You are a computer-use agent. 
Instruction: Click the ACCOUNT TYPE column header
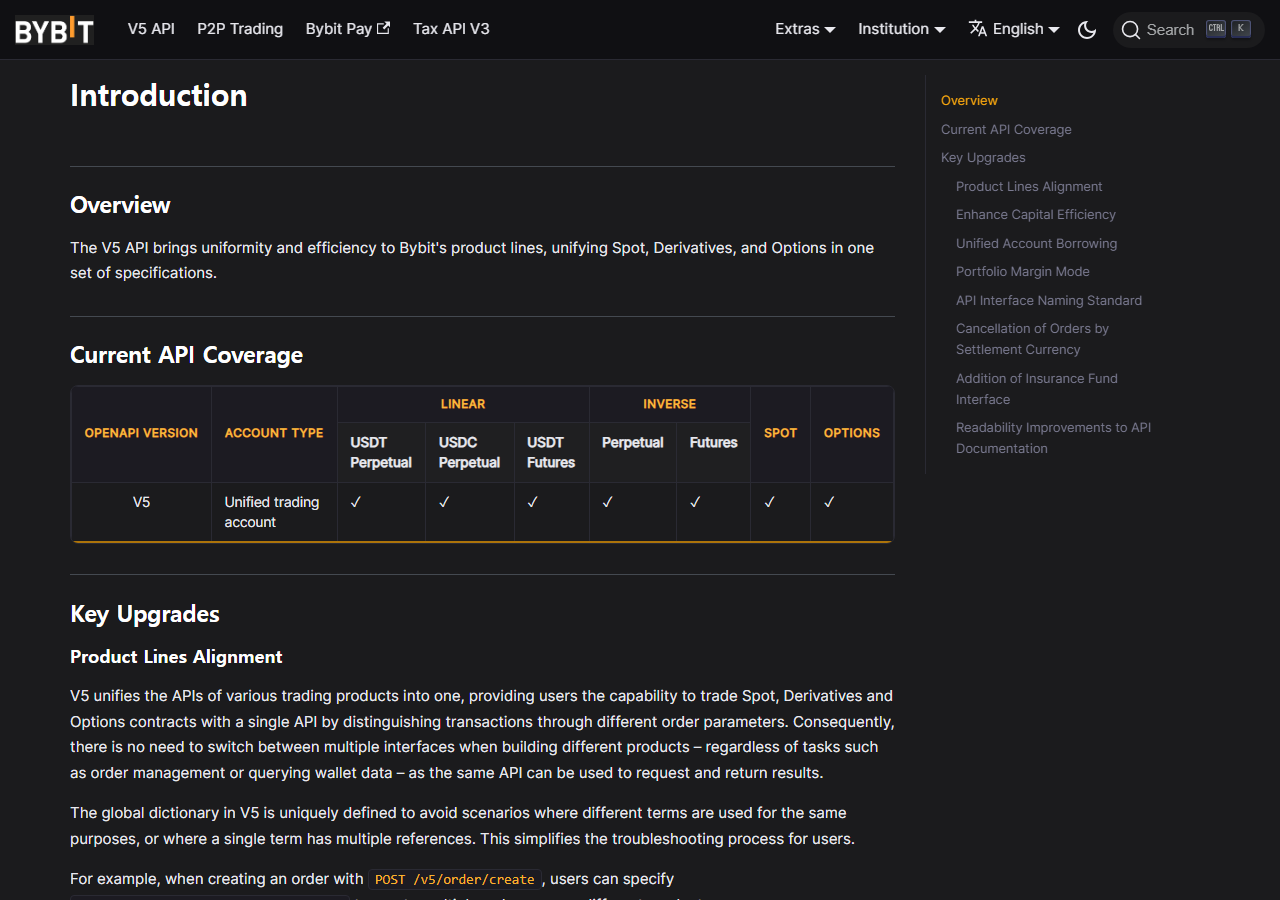pyautogui.click(x=274, y=433)
